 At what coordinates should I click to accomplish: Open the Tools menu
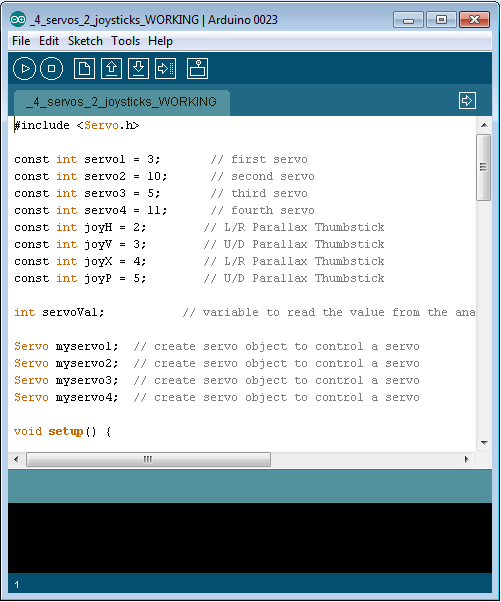tap(126, 41)
